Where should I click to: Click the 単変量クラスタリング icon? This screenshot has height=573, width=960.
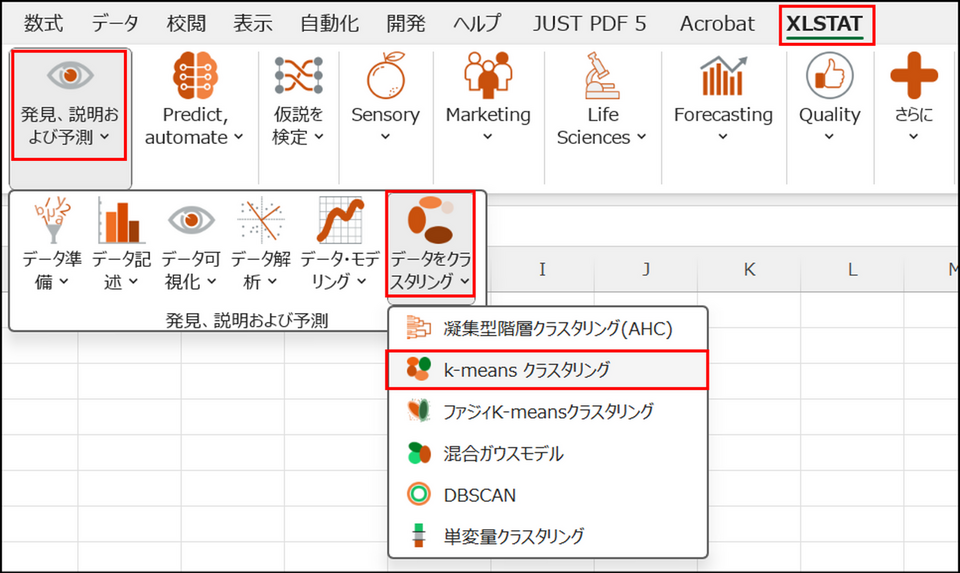tap(419, 536)
